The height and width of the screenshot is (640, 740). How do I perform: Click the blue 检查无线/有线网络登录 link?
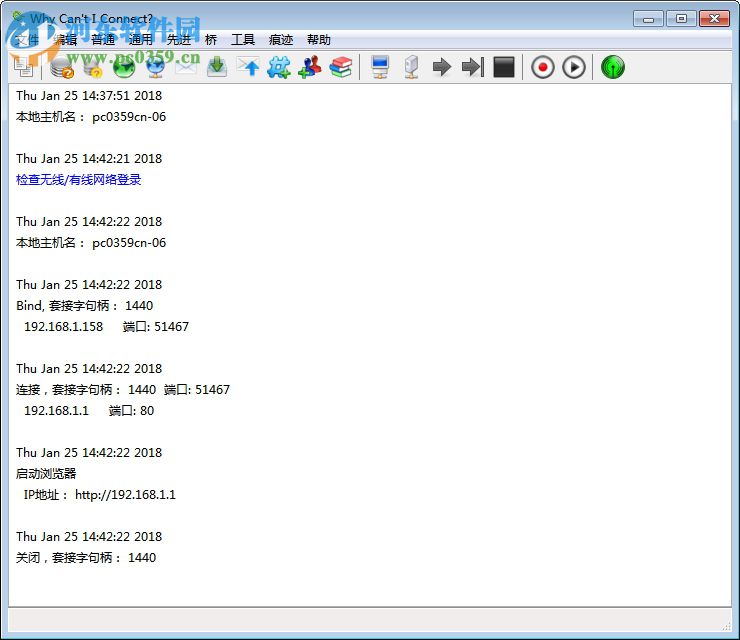[x=78, y=180]
